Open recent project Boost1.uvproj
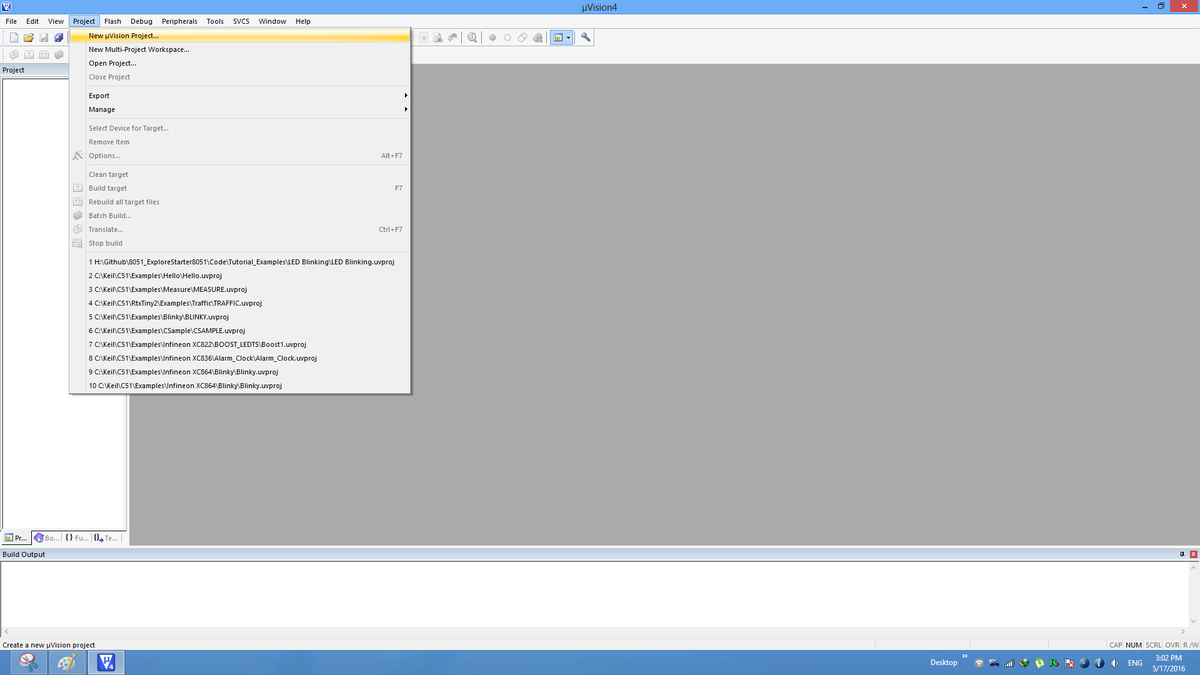Image resolution: width=1200 pixels, height=675 pixels. 240,344
